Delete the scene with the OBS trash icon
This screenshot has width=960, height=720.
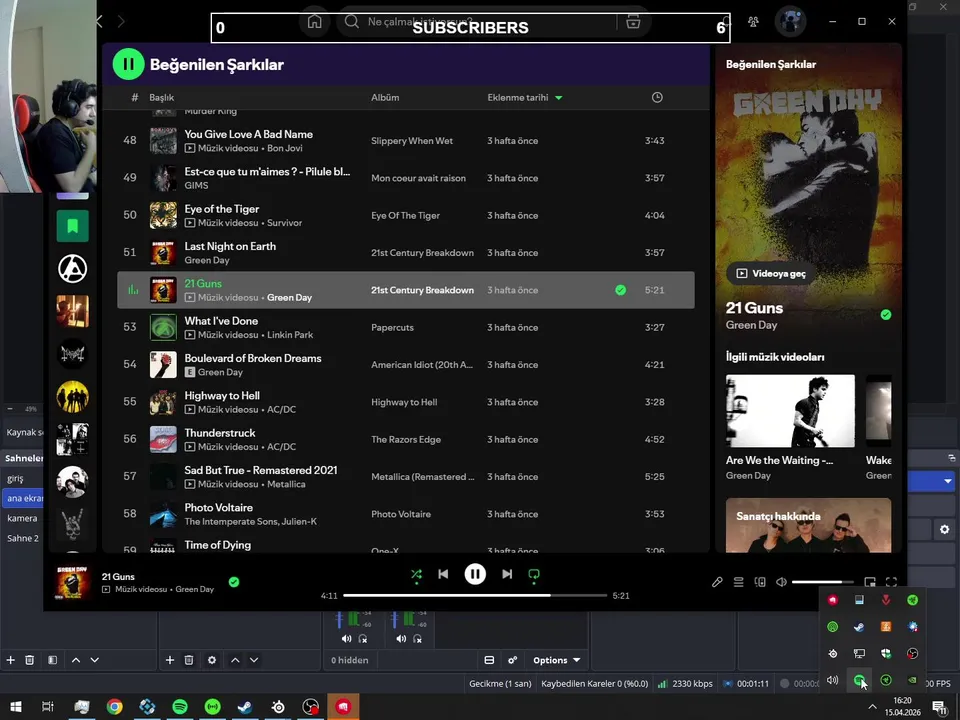pyautogui.click(x=29, y=660)
